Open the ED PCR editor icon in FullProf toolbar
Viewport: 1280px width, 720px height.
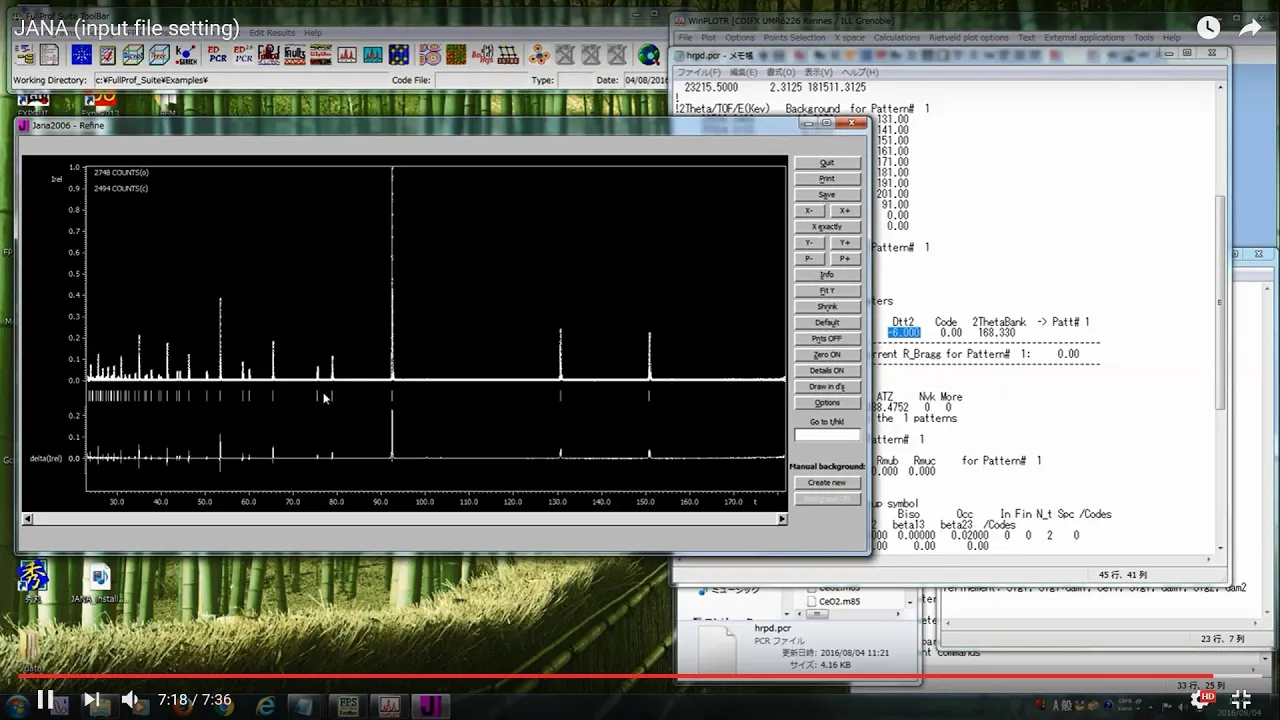(x=217, y=55)
